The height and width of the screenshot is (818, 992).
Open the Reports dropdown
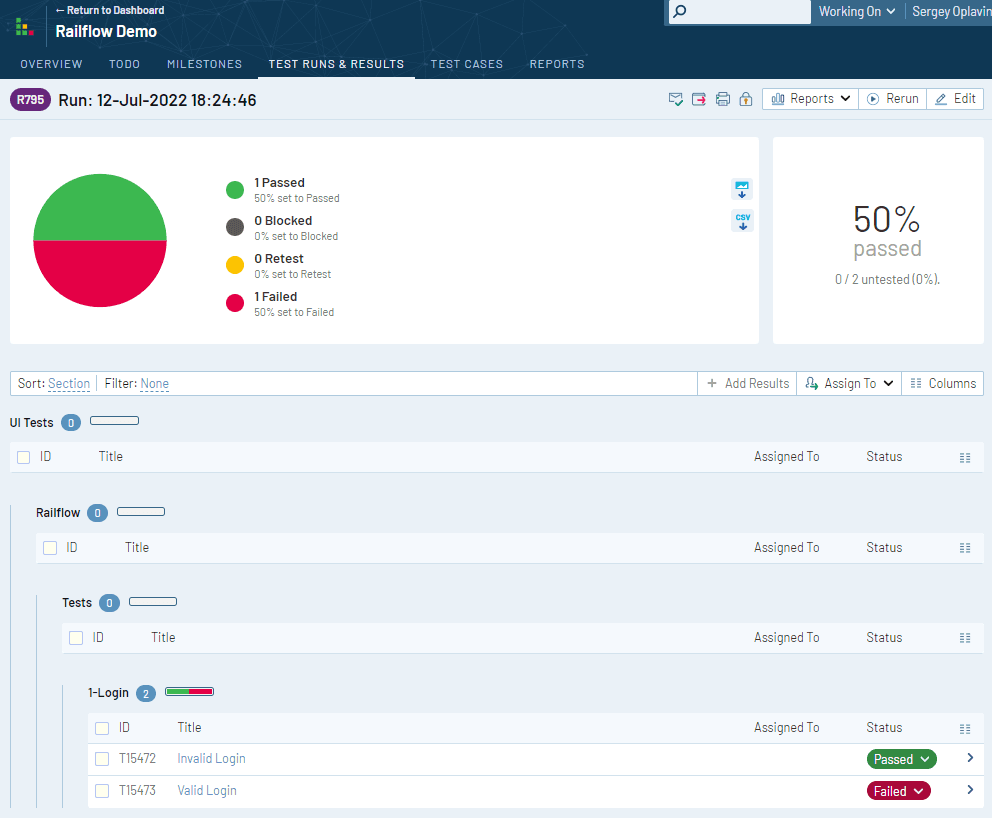(x=809, y=98)
